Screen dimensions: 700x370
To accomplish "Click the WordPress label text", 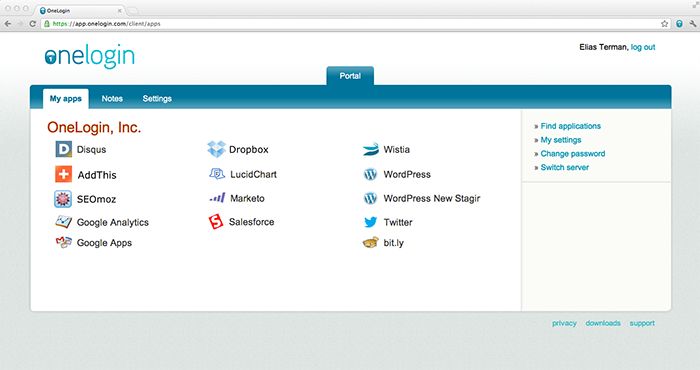I will click(x=407, y=175).
